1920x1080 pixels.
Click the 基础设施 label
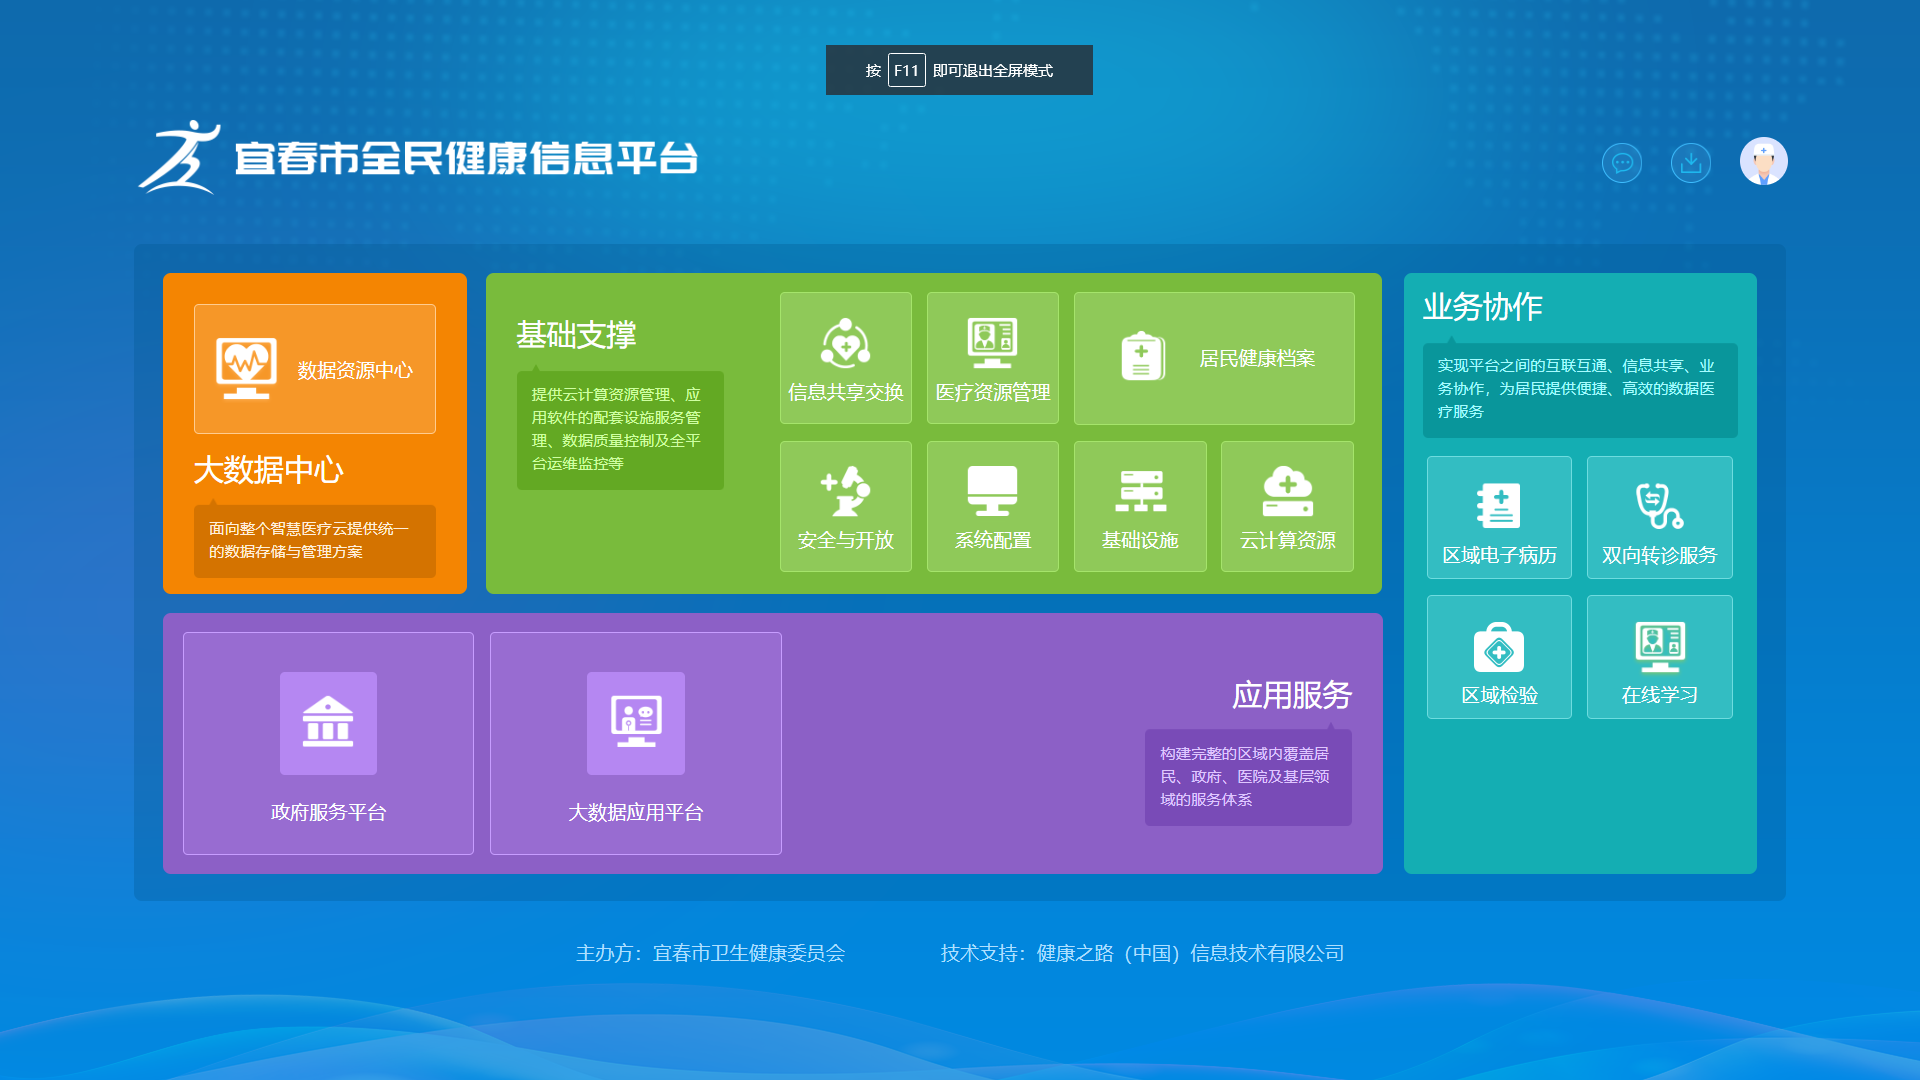[1140, 541]
